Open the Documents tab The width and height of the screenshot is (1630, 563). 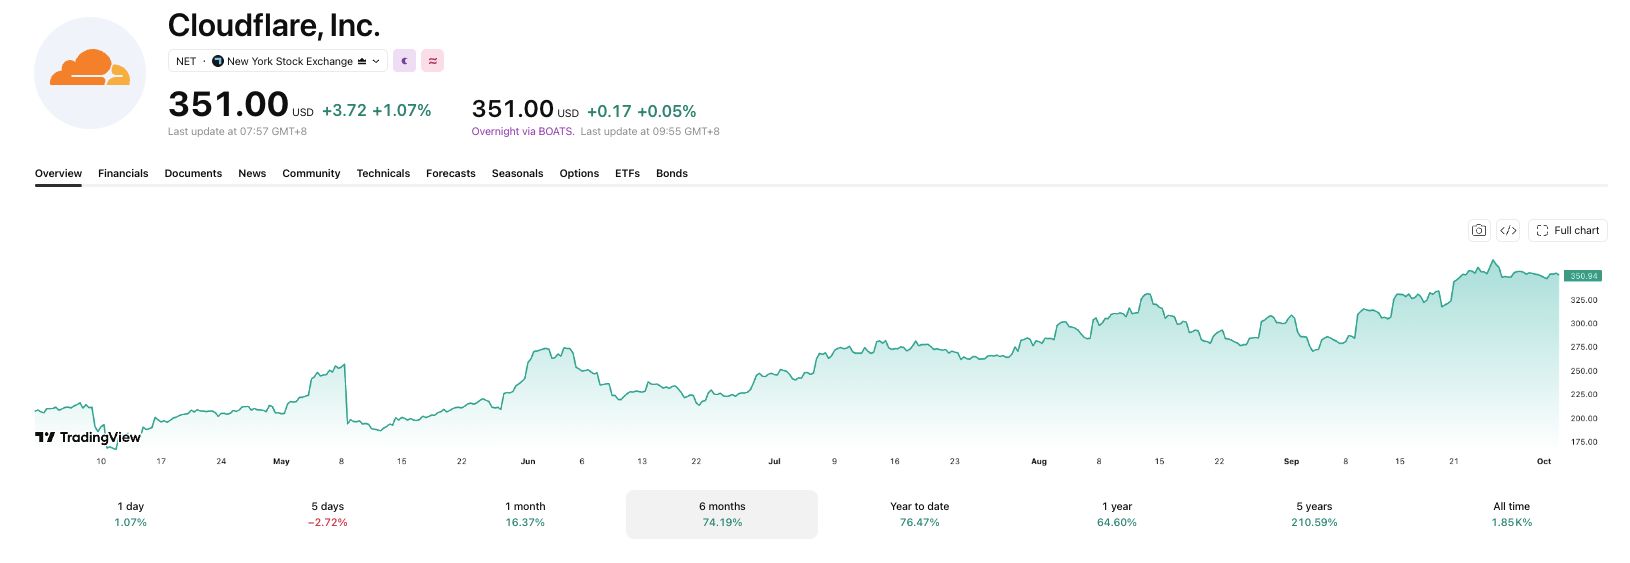(193, 173)
